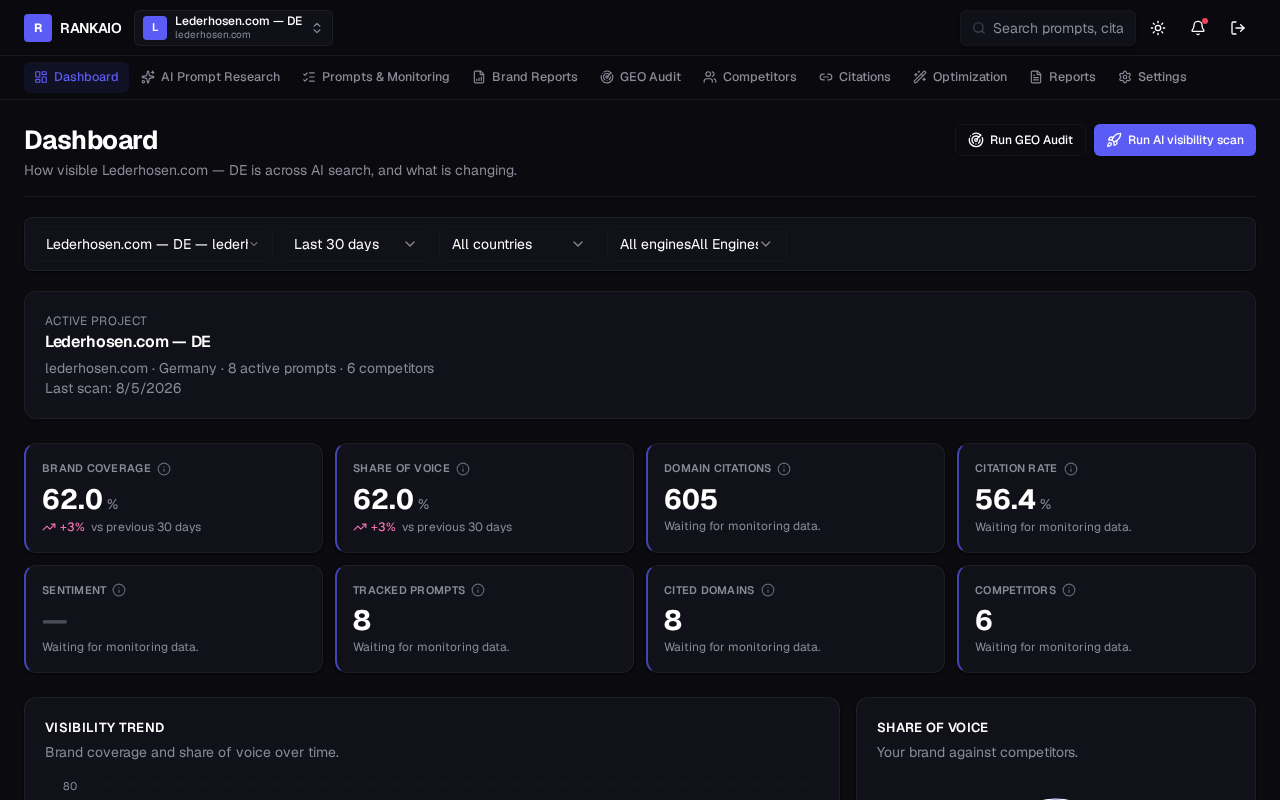Click the Competitors card value 6
Screen dimensions: 1280x800
tap(984, 620)
